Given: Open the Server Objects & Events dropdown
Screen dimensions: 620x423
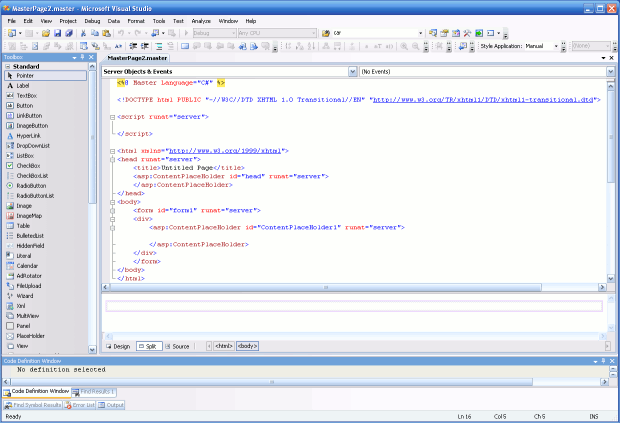Looking at the screenshot, I should (352, 72).
